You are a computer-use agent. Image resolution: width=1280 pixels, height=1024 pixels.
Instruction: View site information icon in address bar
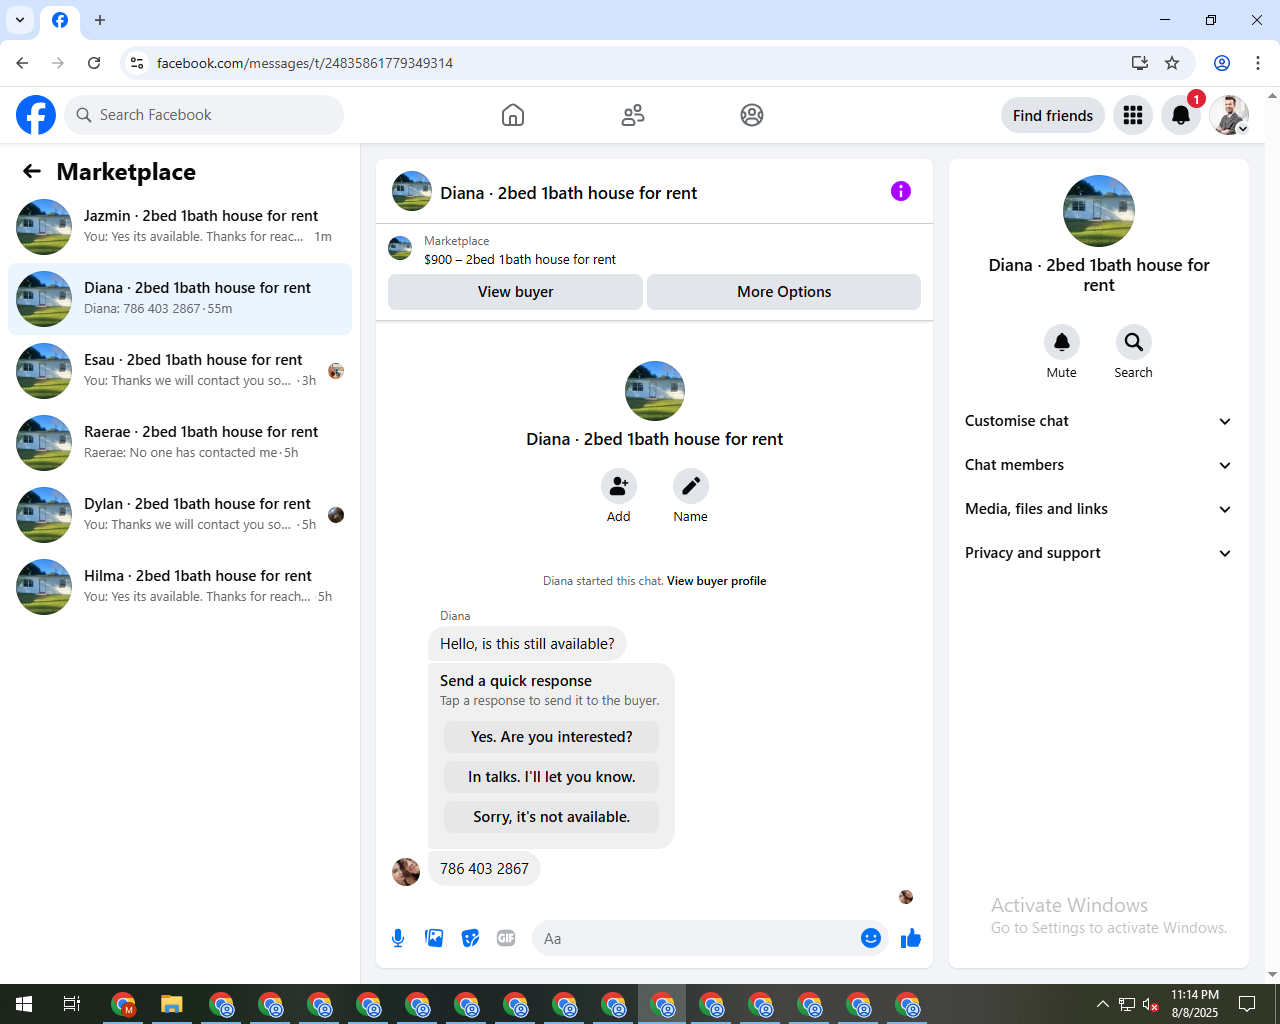(137, 63)
